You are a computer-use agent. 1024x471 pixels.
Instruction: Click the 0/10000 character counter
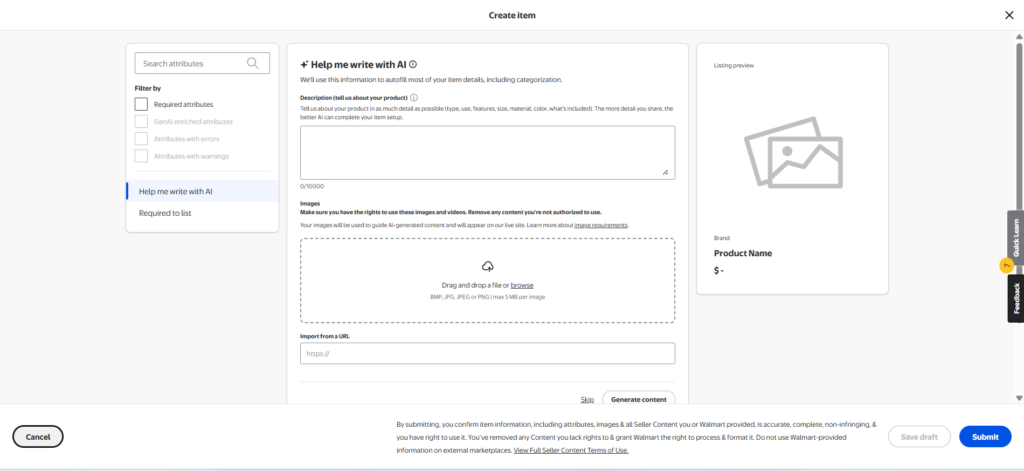coord(312,186)
